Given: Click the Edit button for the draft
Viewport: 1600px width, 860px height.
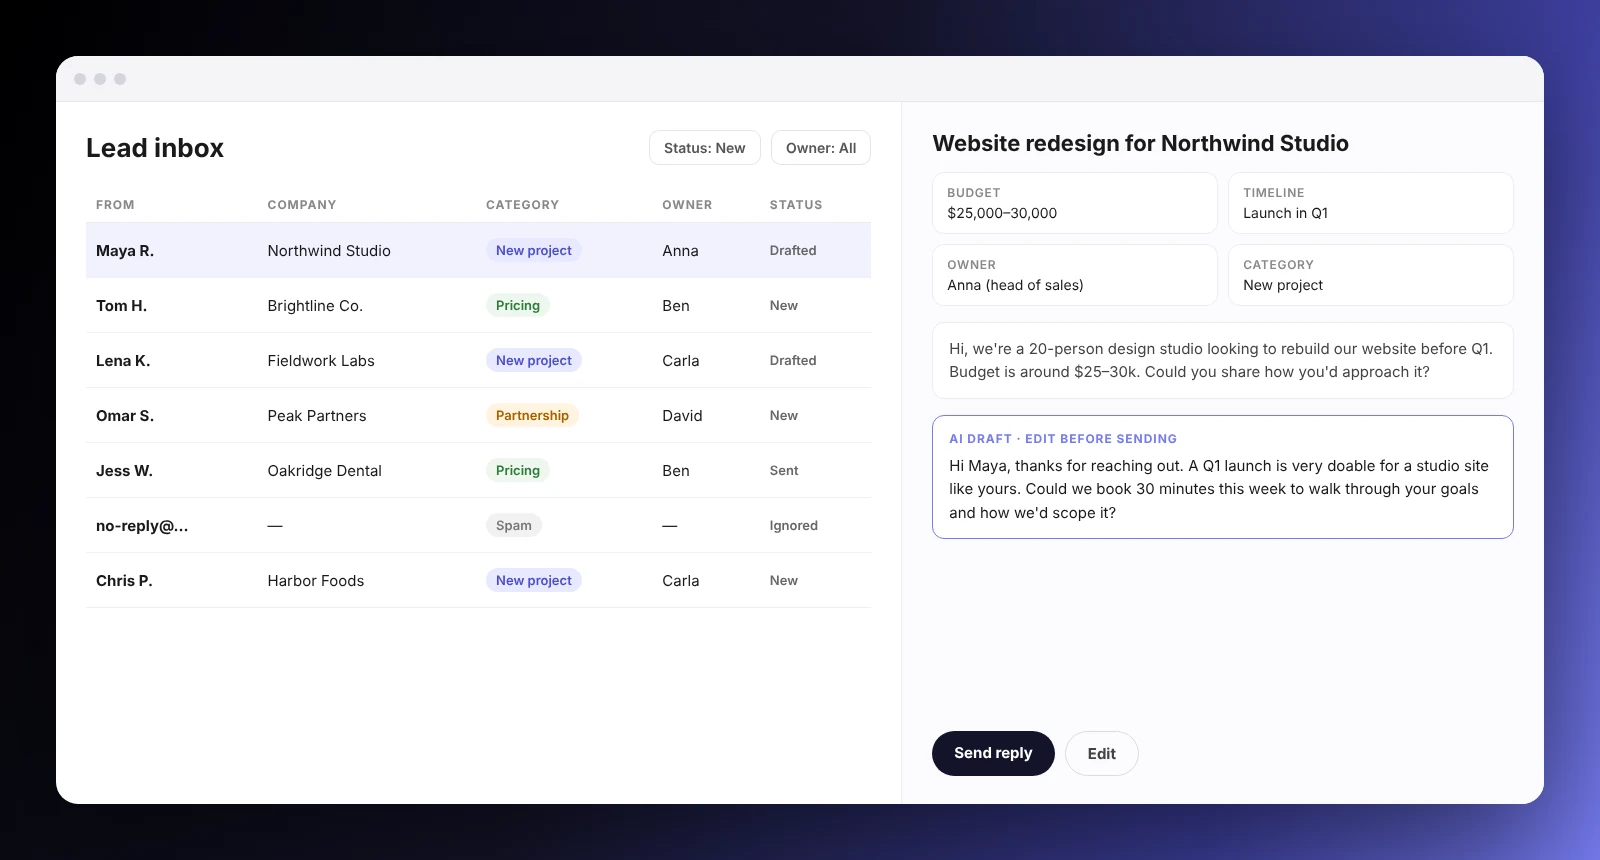Looking at the screenshot, I should tap(1102, 754).
